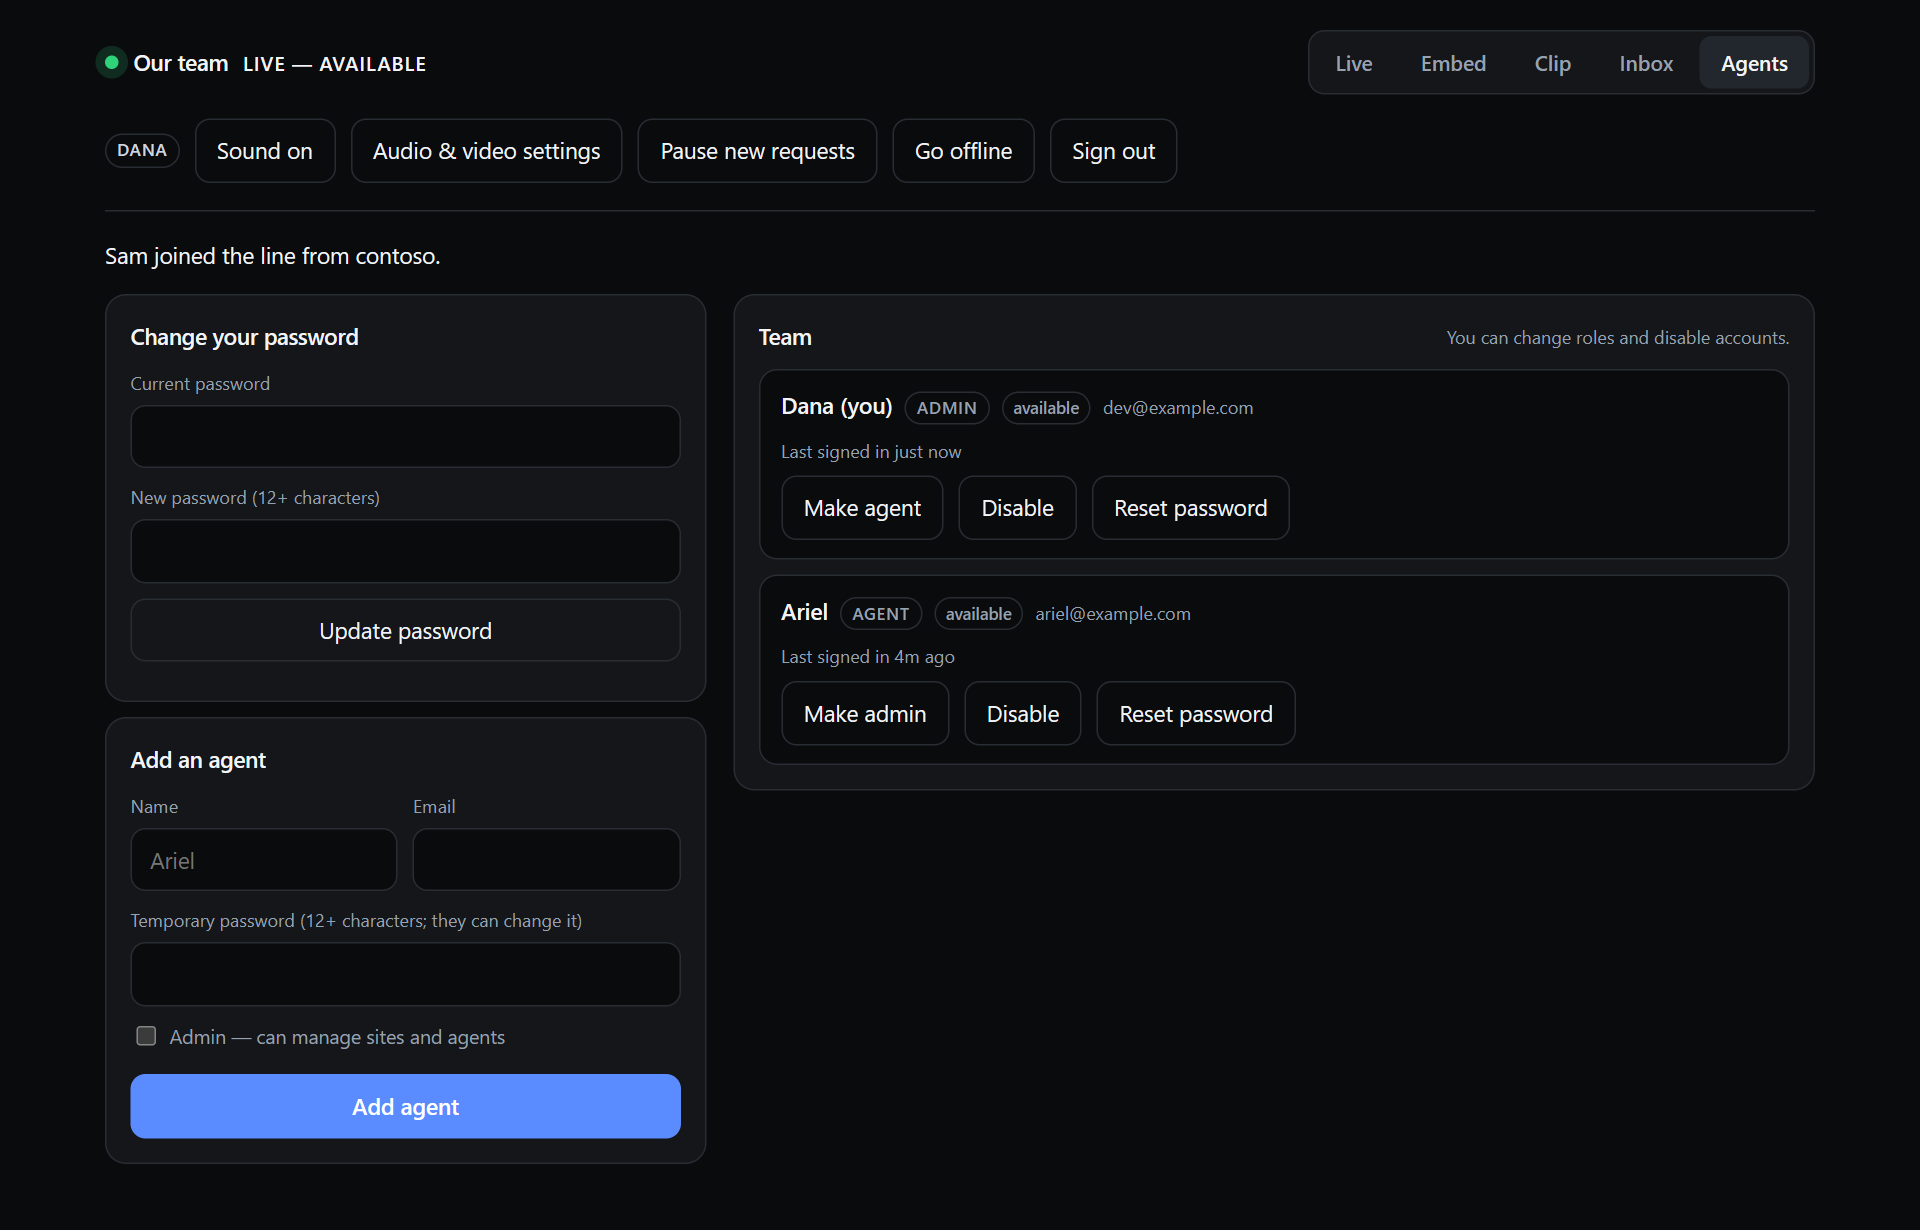The image size is (1920, 1230).
Task: Make Dana an agent
Action: pyautogui.click(x=862, y=508)
